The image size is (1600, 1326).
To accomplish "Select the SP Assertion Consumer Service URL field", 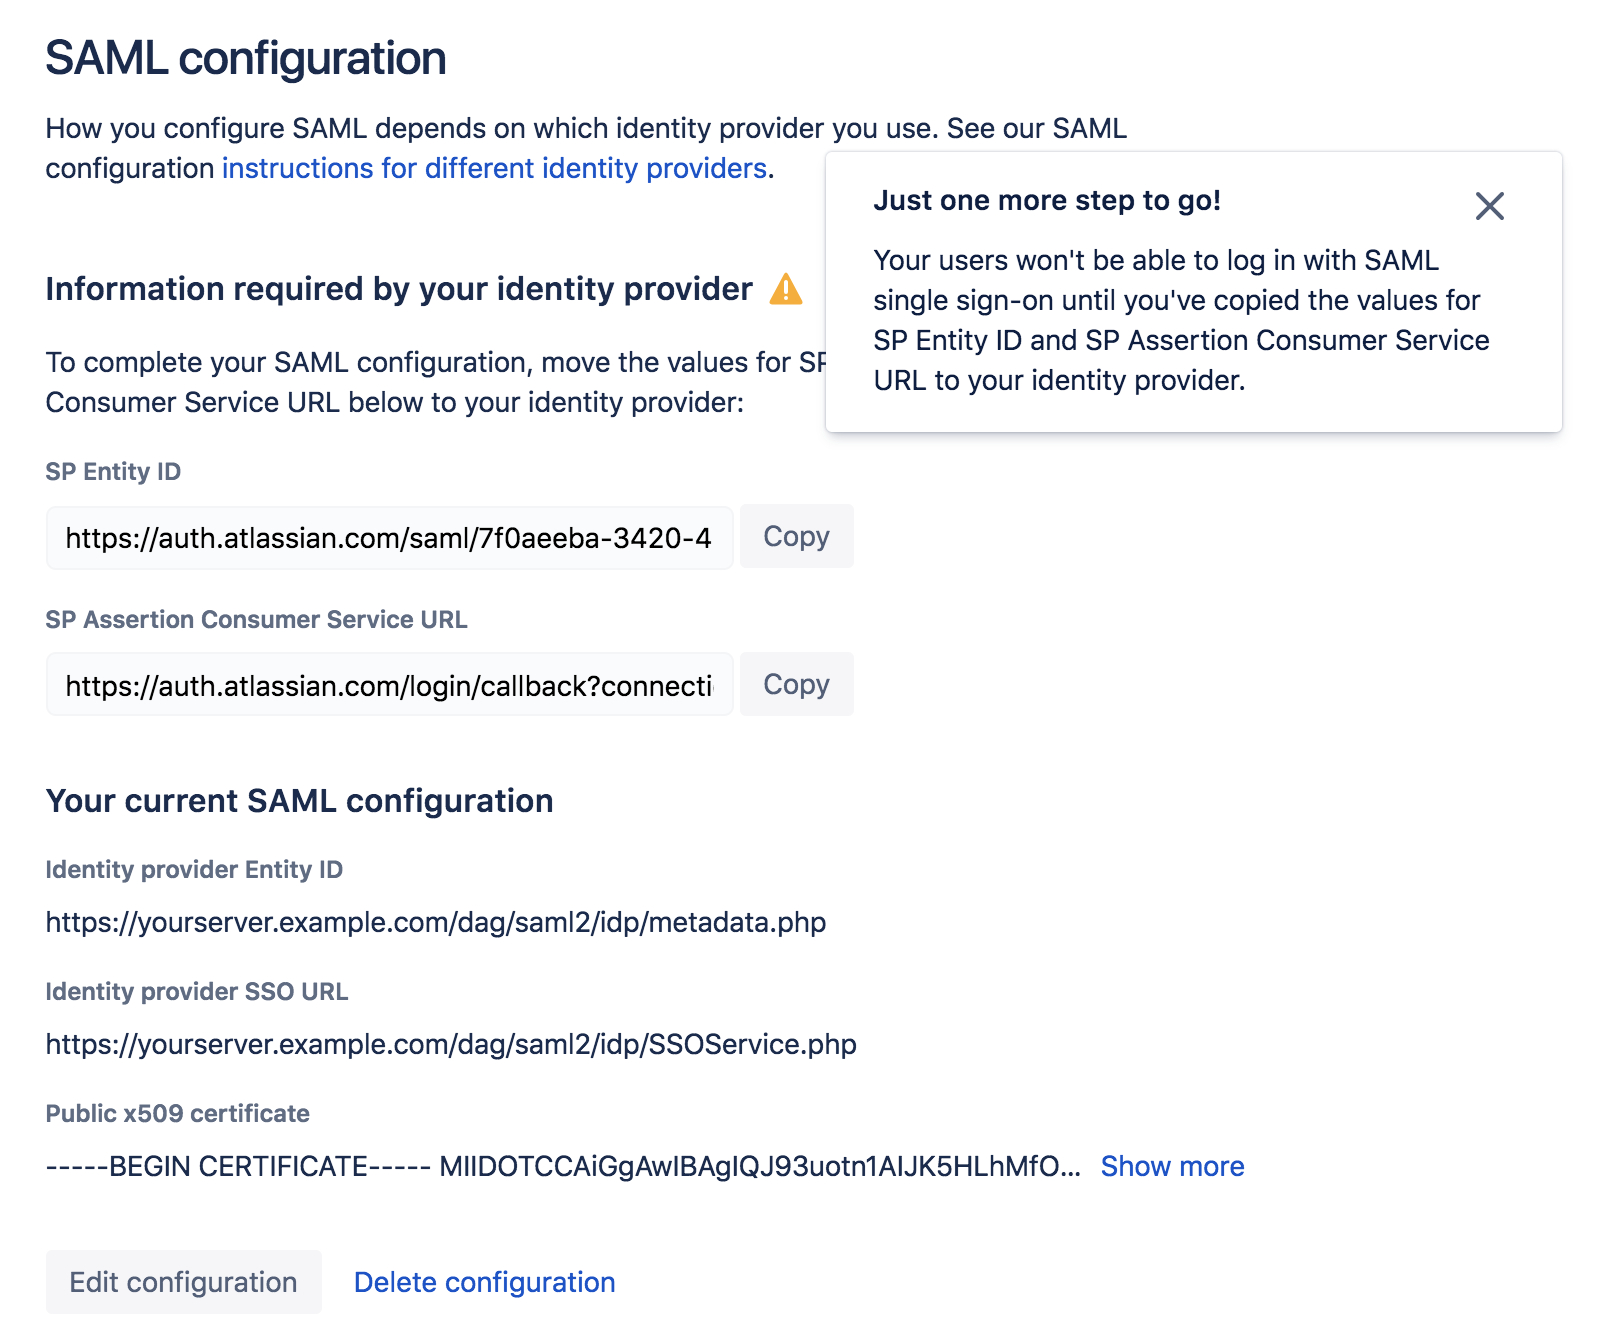I will (389, 684).
